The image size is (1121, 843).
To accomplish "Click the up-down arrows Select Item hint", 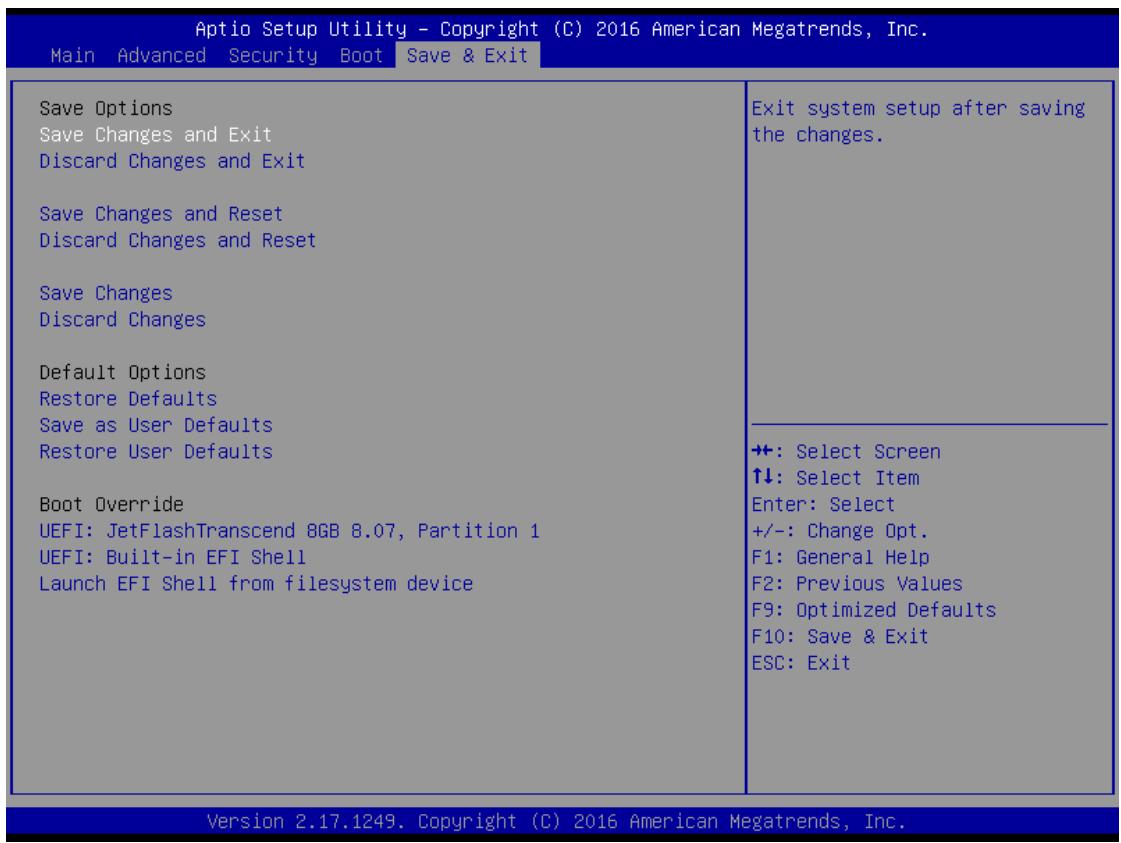I will point(835,478).
